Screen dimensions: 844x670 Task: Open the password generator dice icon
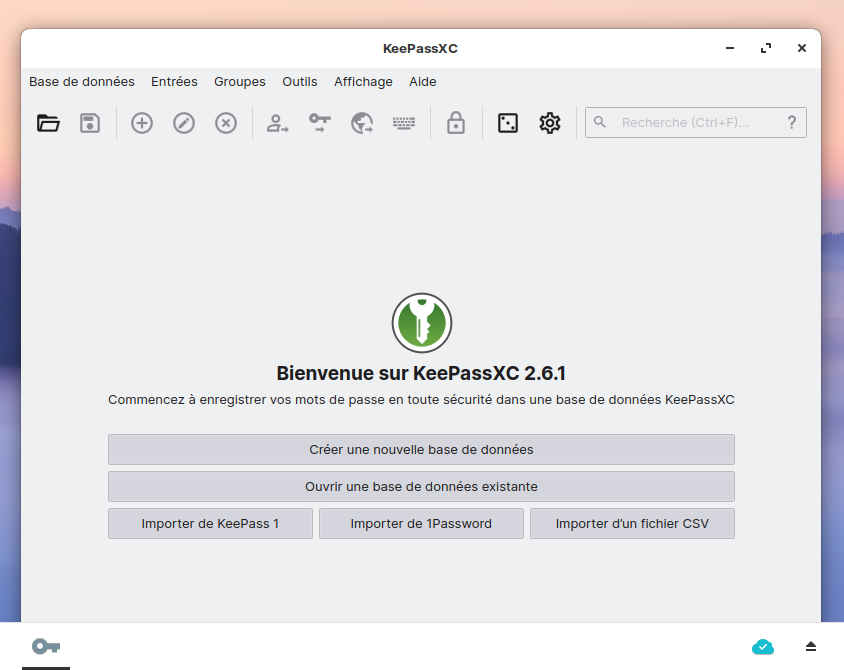tap(508, 123)
